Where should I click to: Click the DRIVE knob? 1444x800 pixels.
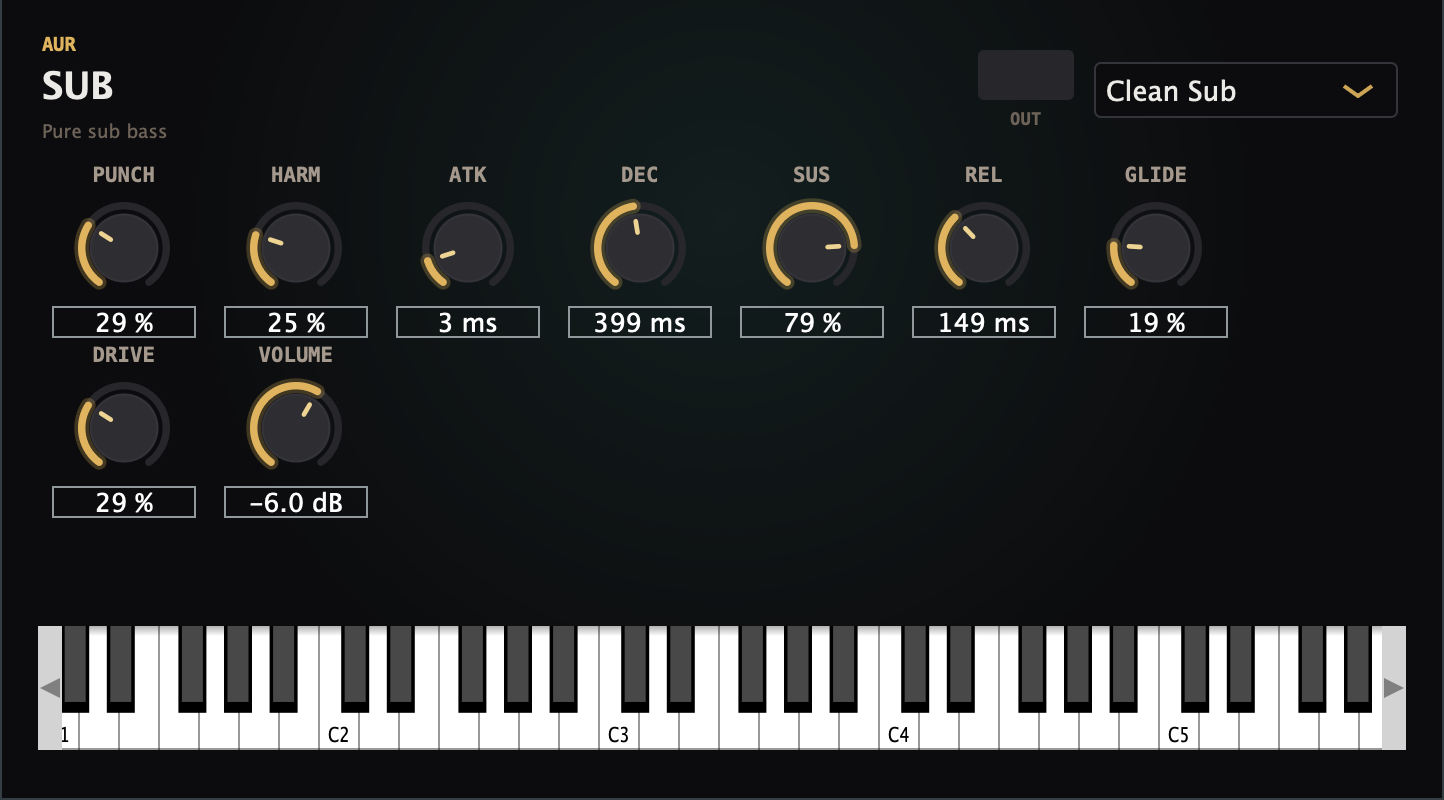123,428
